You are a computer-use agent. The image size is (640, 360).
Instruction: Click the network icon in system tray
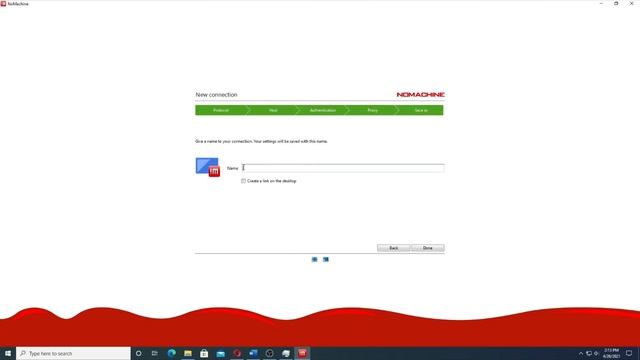point(589,353)
